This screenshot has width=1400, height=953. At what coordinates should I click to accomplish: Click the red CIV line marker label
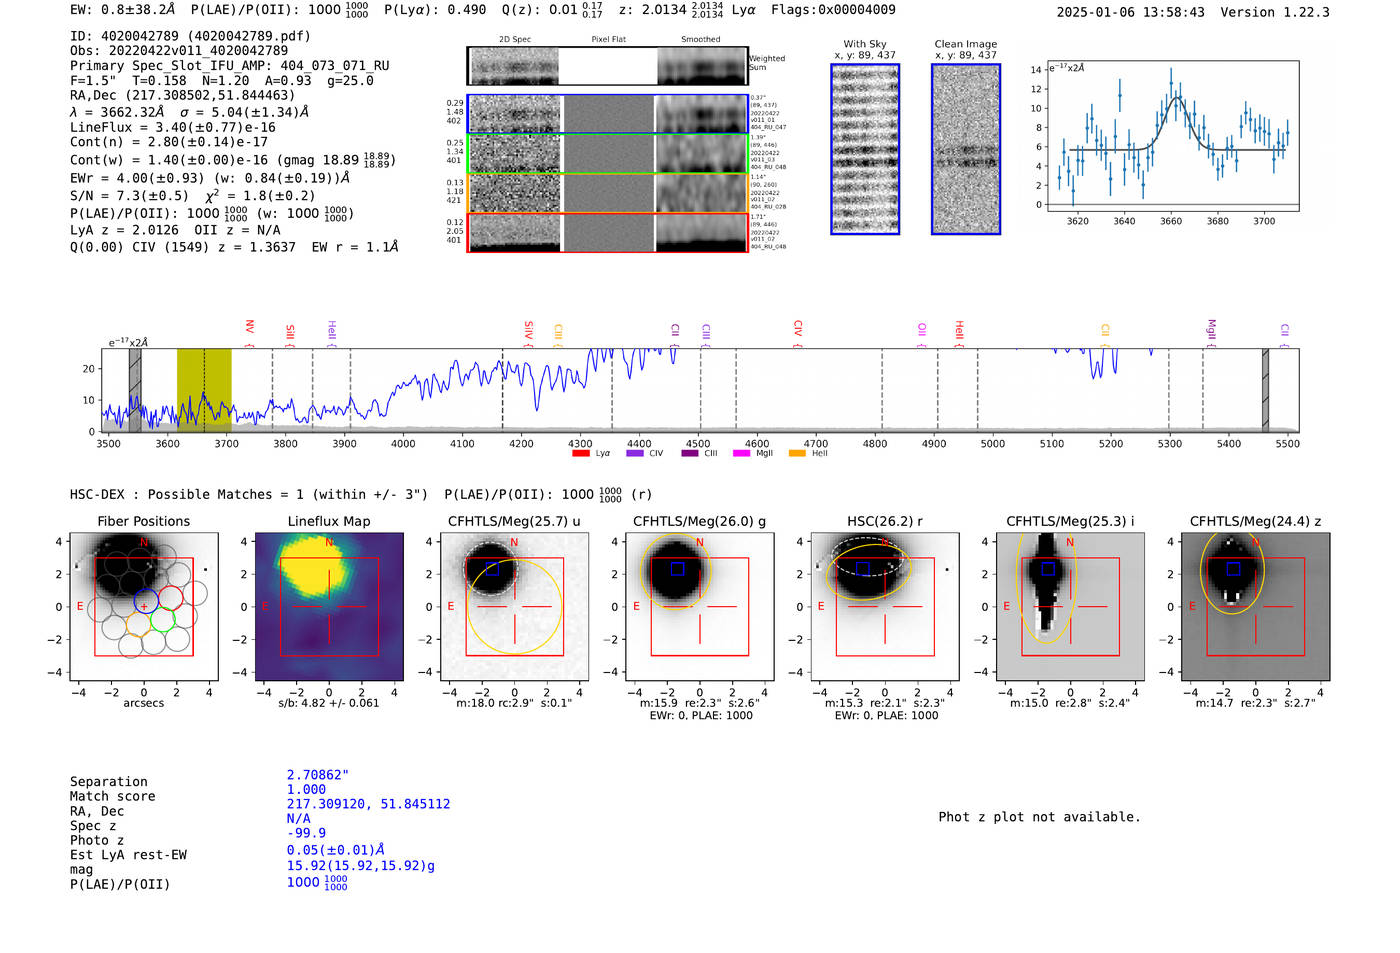[798, 328]
